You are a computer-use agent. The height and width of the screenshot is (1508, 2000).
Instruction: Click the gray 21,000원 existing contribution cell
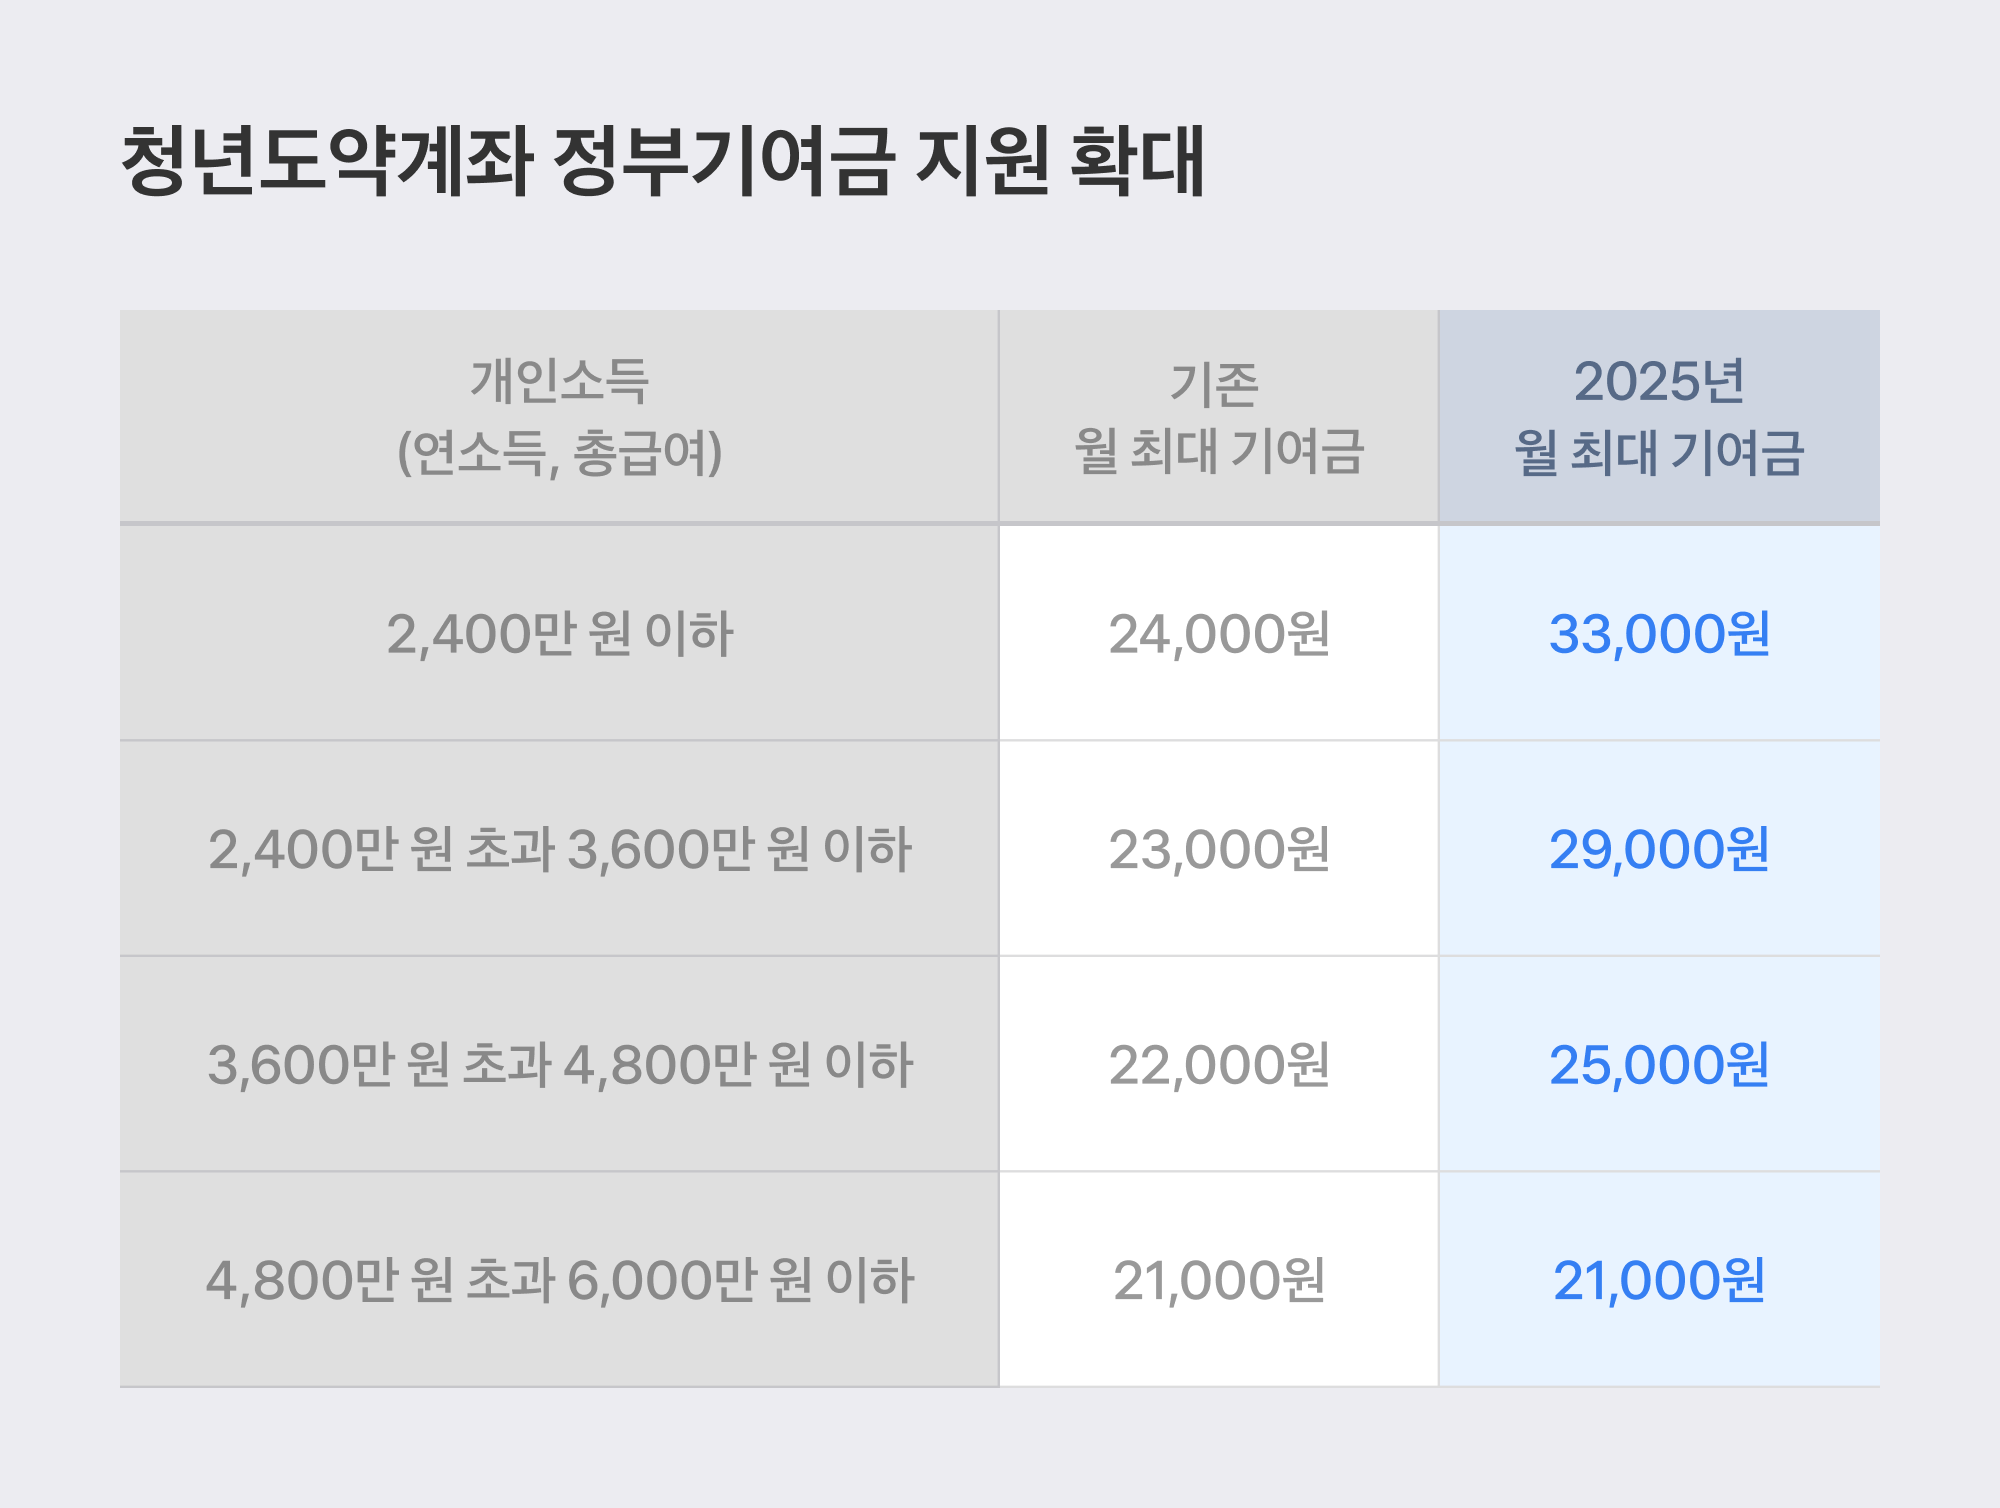pos(1218,1280)
